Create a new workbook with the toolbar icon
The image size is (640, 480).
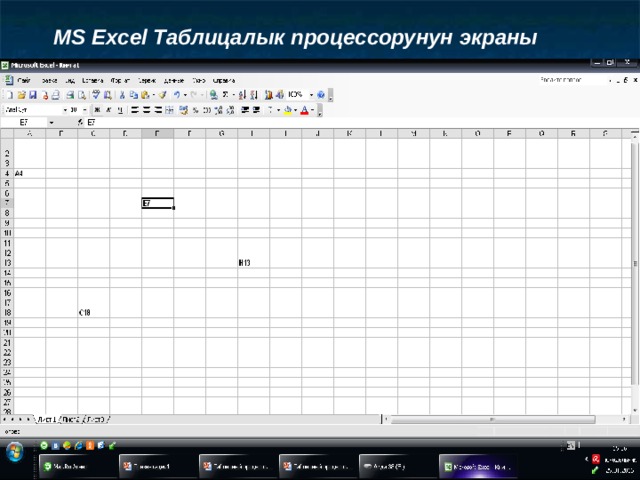point(9,95)
